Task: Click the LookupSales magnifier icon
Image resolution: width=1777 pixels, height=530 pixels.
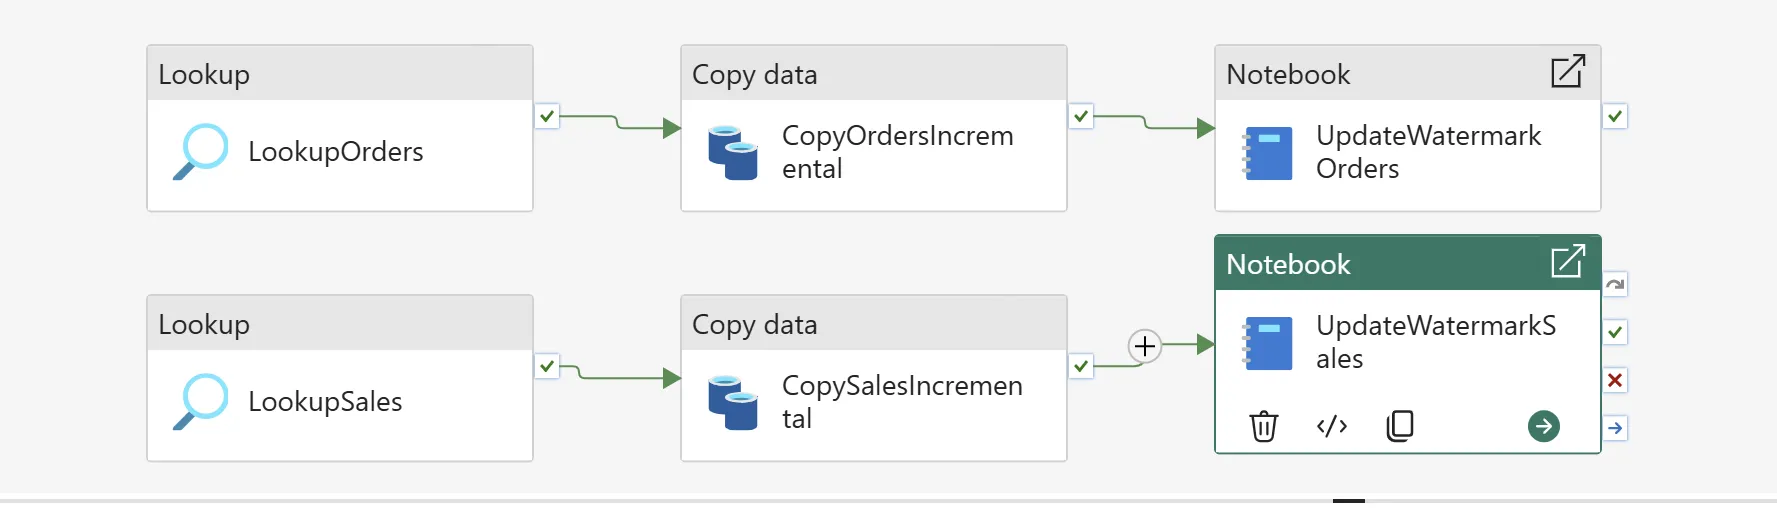Action: pos(201,402)
